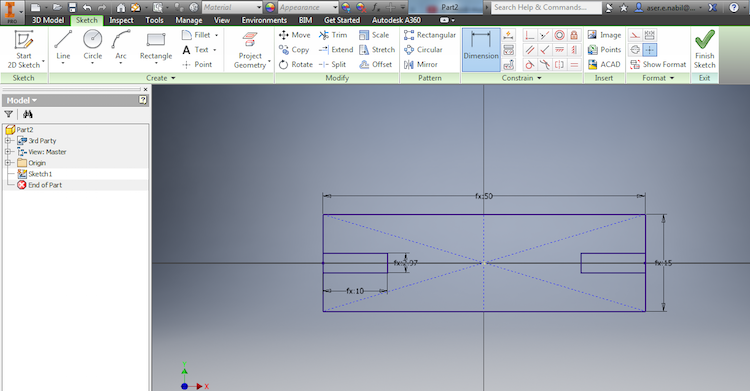Choose the Extend tool
The image size is (750, 391).
pyautogui.click(x=336, y=50)
